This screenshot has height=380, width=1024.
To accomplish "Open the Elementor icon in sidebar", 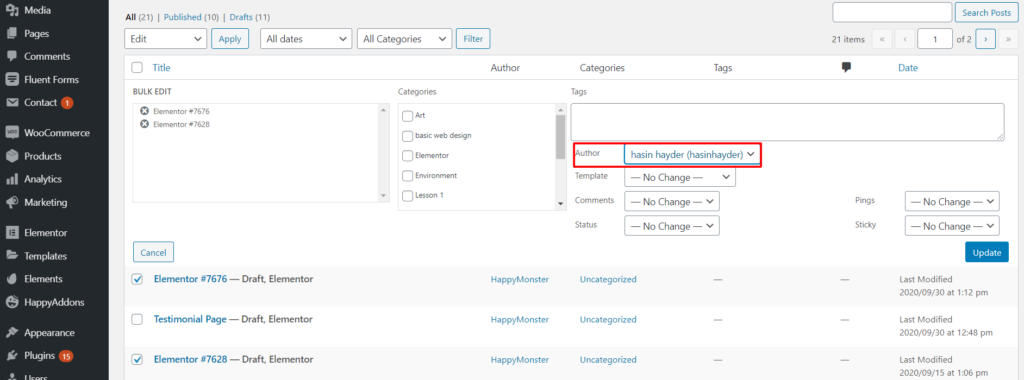I will click(12, 232).
